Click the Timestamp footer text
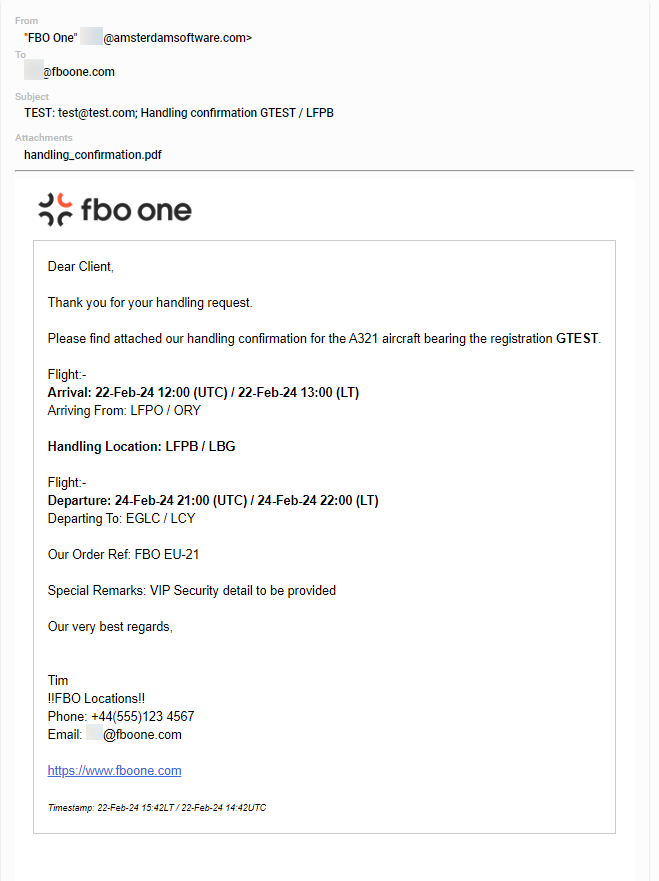The image size is (659, 881). (x=157, y=807)
